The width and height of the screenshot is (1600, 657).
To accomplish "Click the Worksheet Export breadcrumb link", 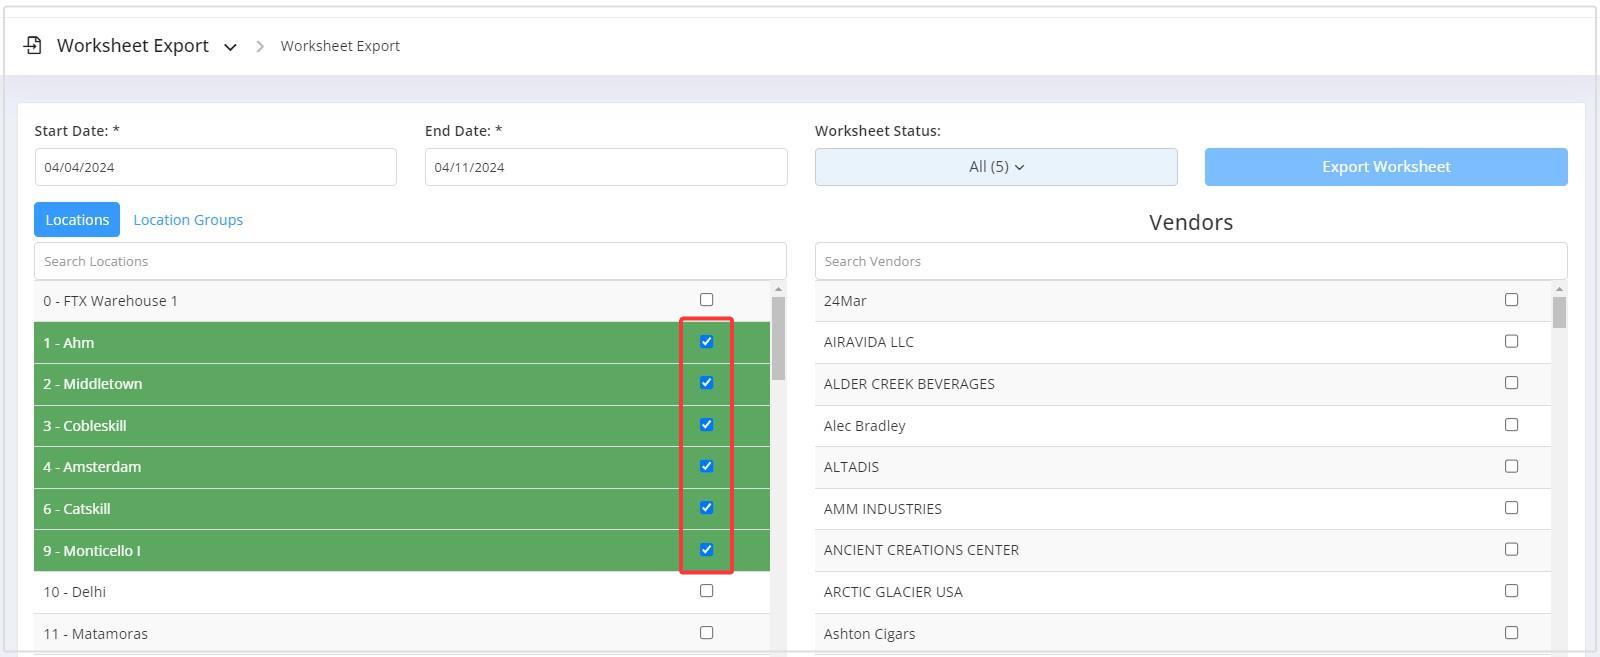I will pos(340,46).
